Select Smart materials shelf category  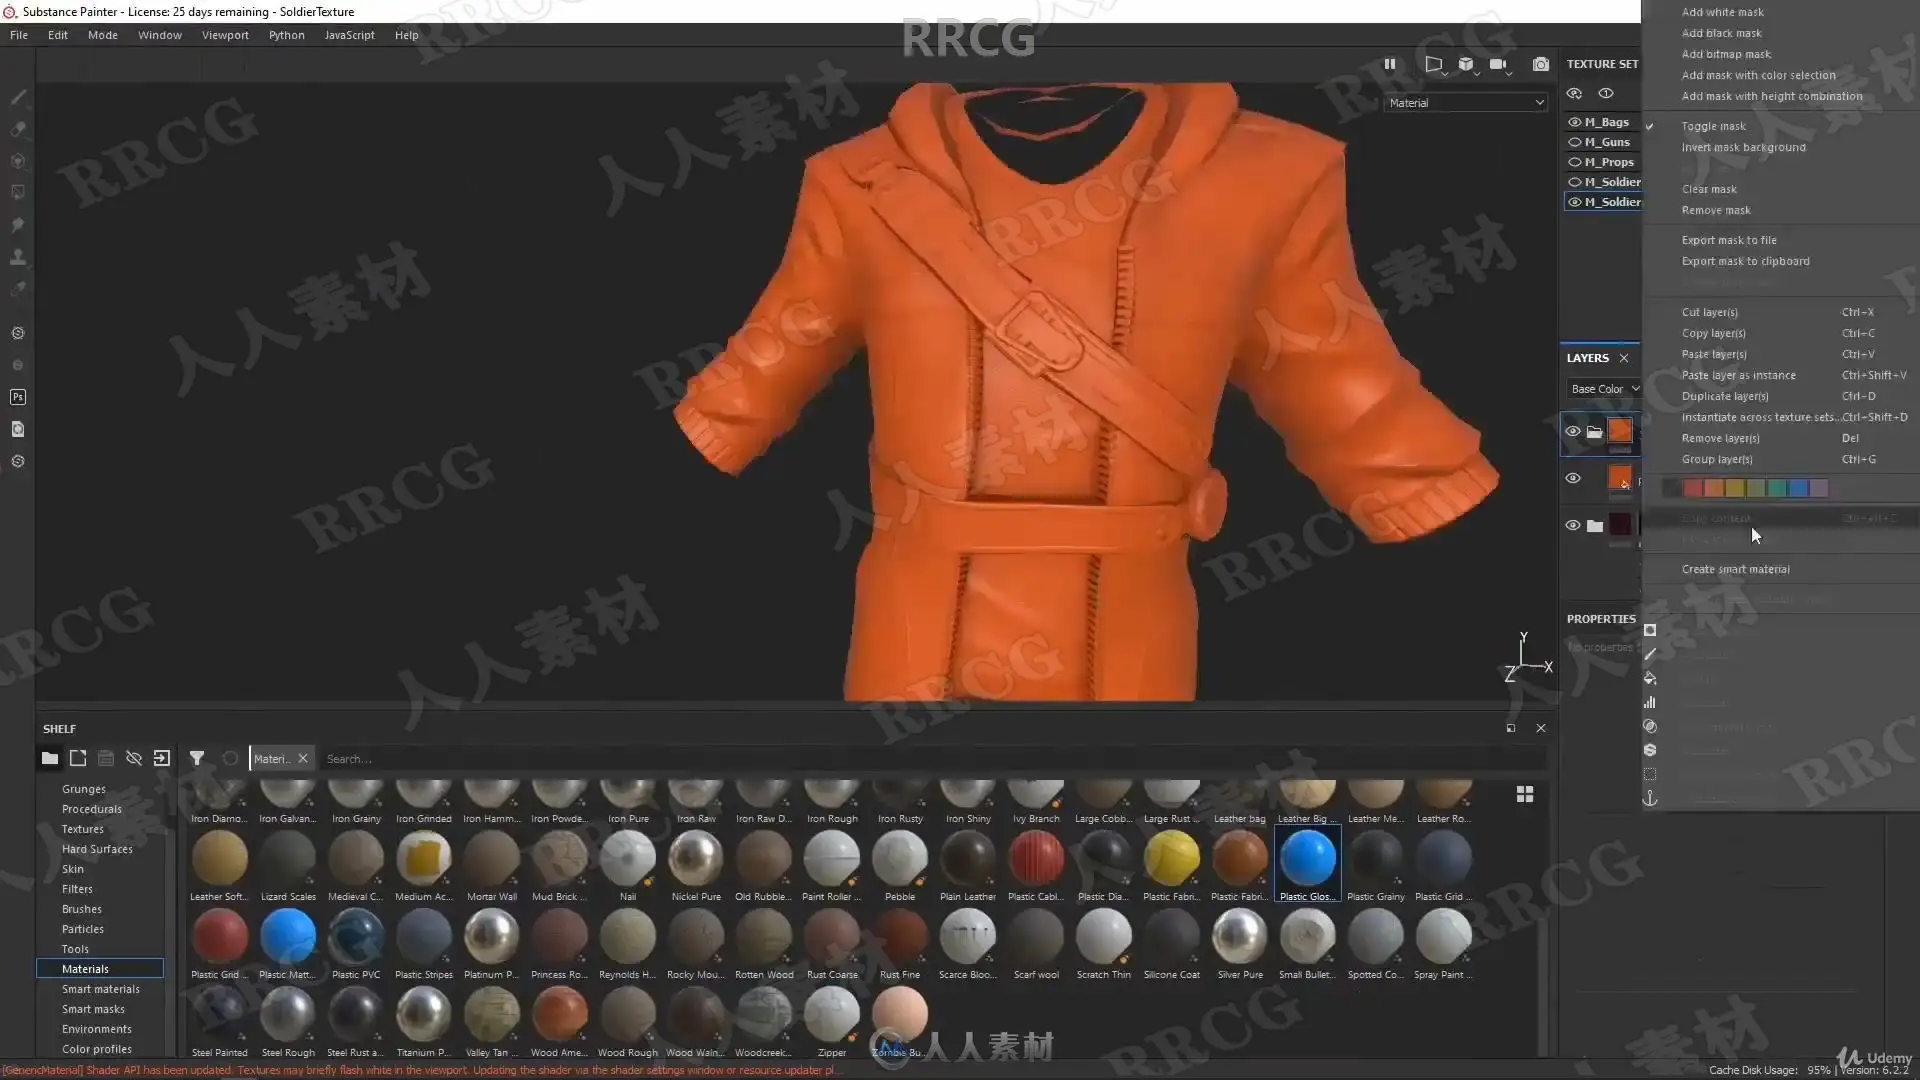click(x=100, y=989)
